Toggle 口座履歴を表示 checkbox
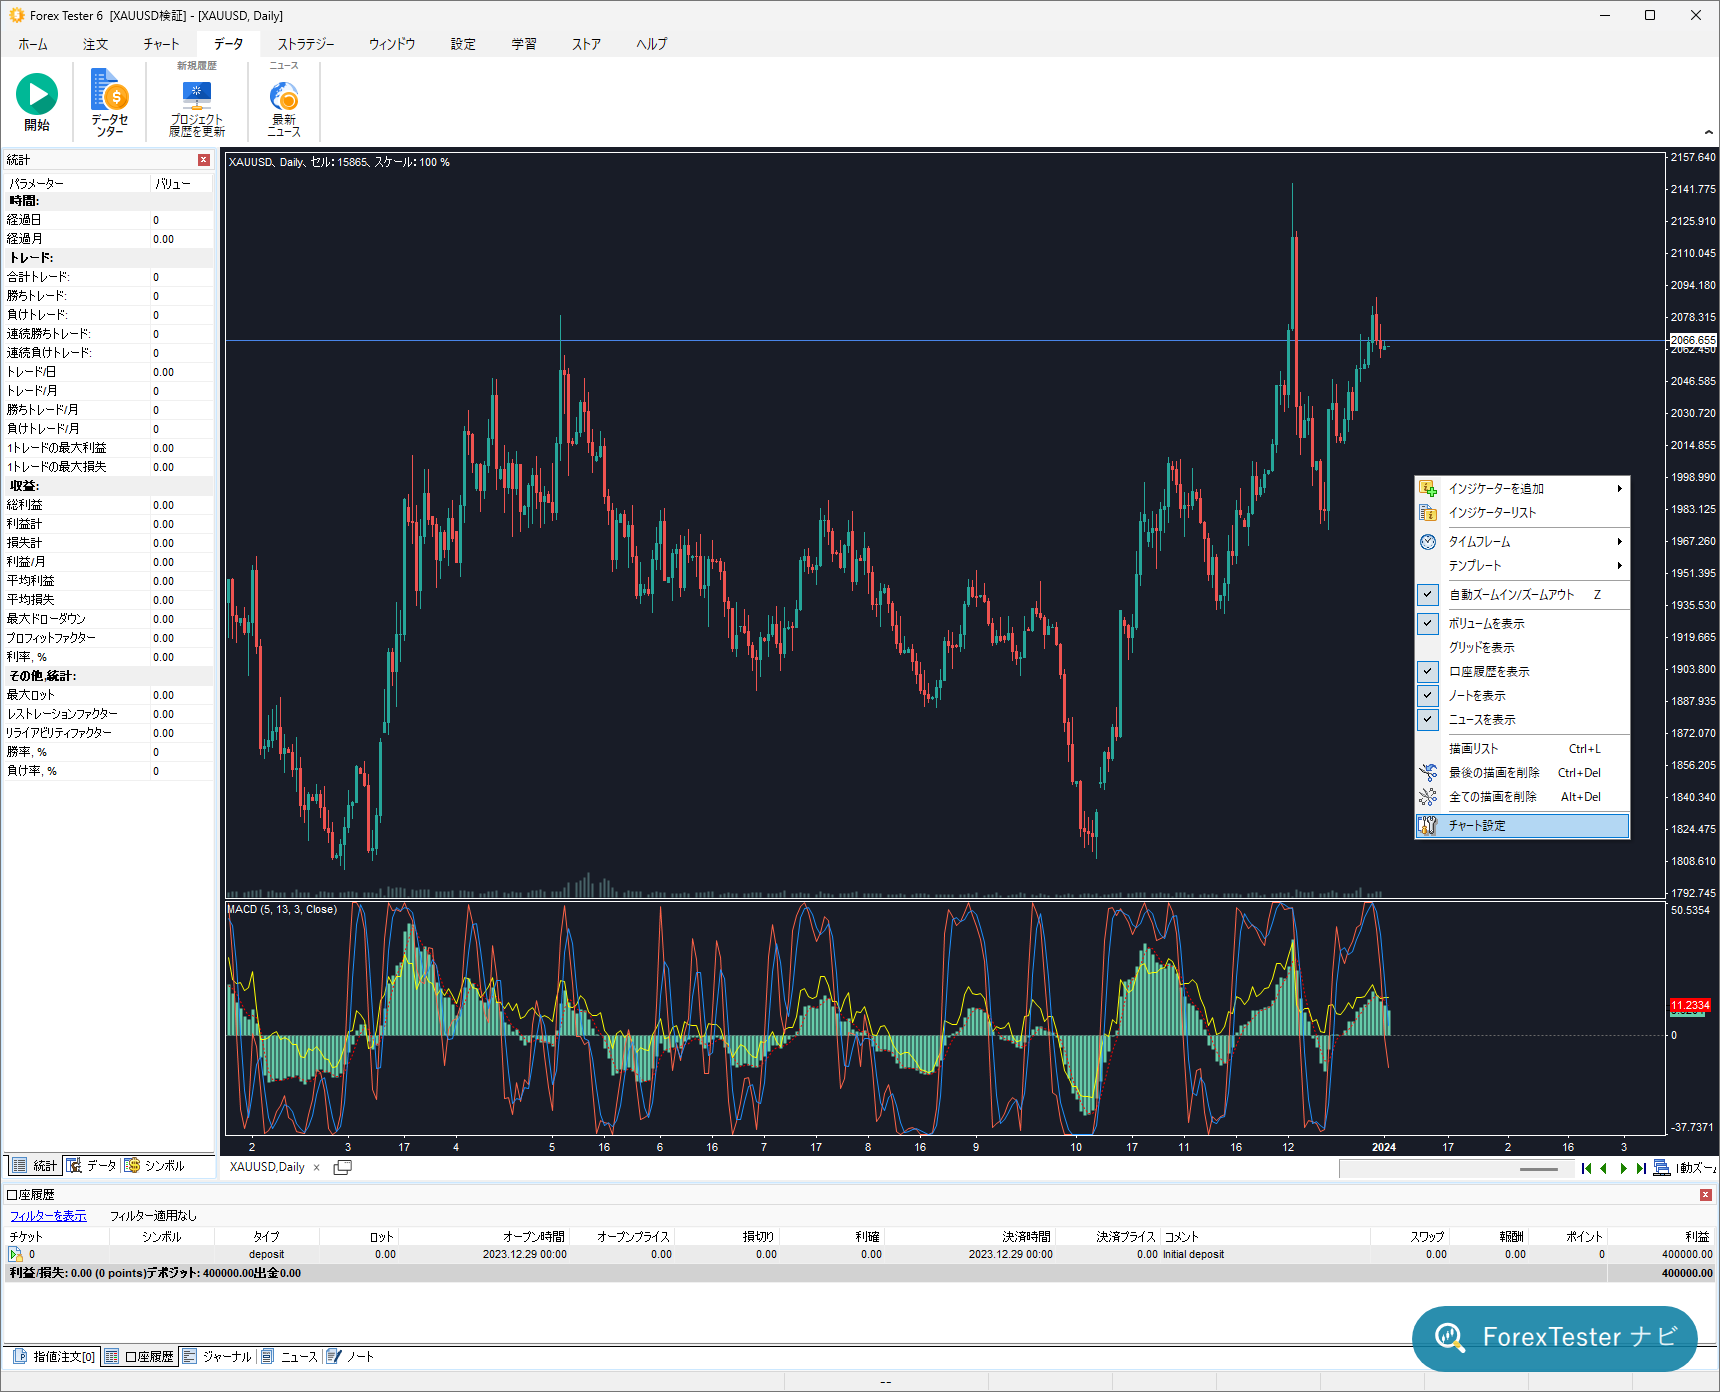Image resolution: width=1720 pixels, height=1392 pixels. (x=1428, y=672)
